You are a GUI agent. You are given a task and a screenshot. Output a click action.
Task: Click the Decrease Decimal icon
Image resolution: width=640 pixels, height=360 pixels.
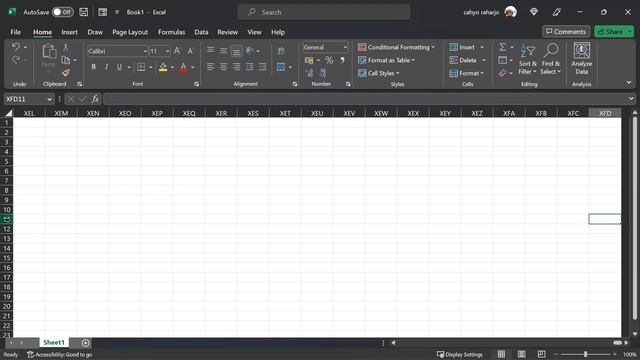pos(323,73)
